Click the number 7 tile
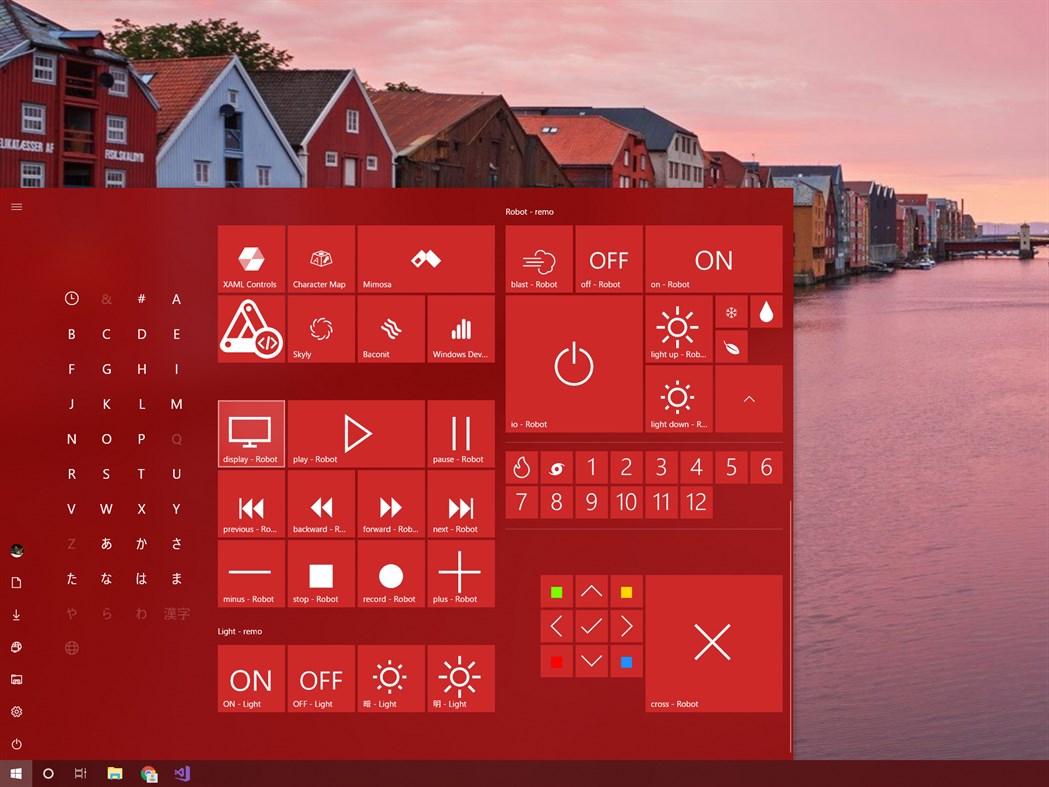The image size is (1049, 787). [x=522, y=502]
